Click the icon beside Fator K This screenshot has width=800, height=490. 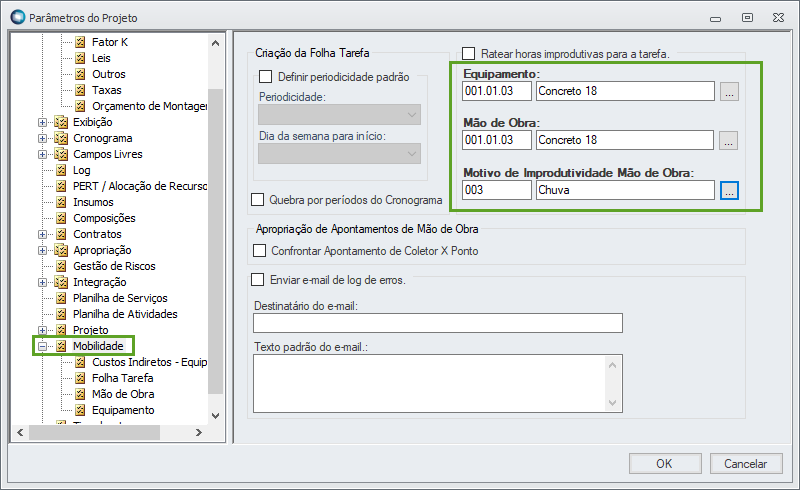(81, 42)
